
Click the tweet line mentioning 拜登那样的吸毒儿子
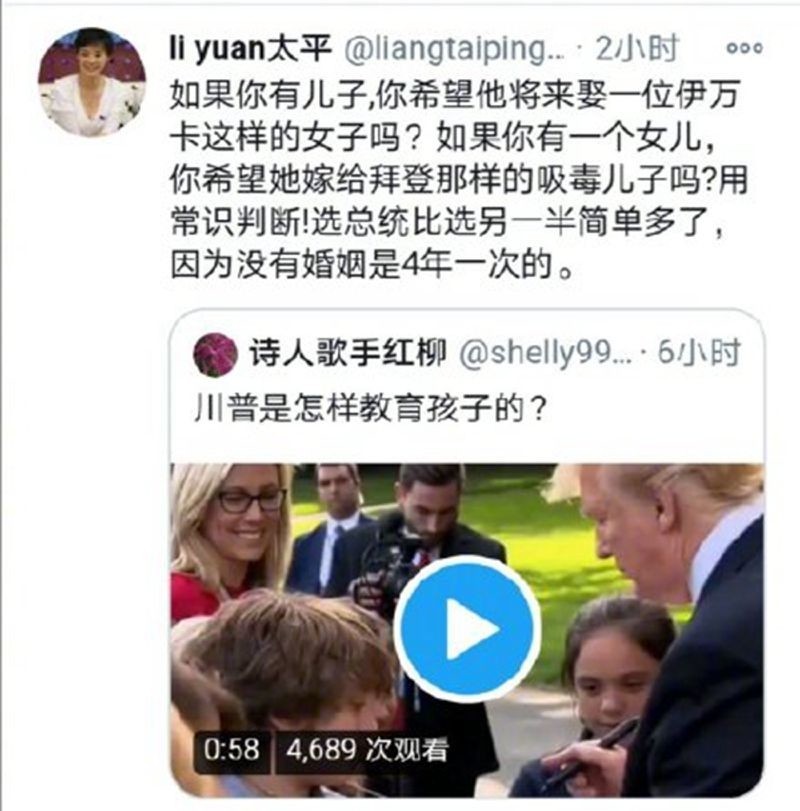pos(458,180)
